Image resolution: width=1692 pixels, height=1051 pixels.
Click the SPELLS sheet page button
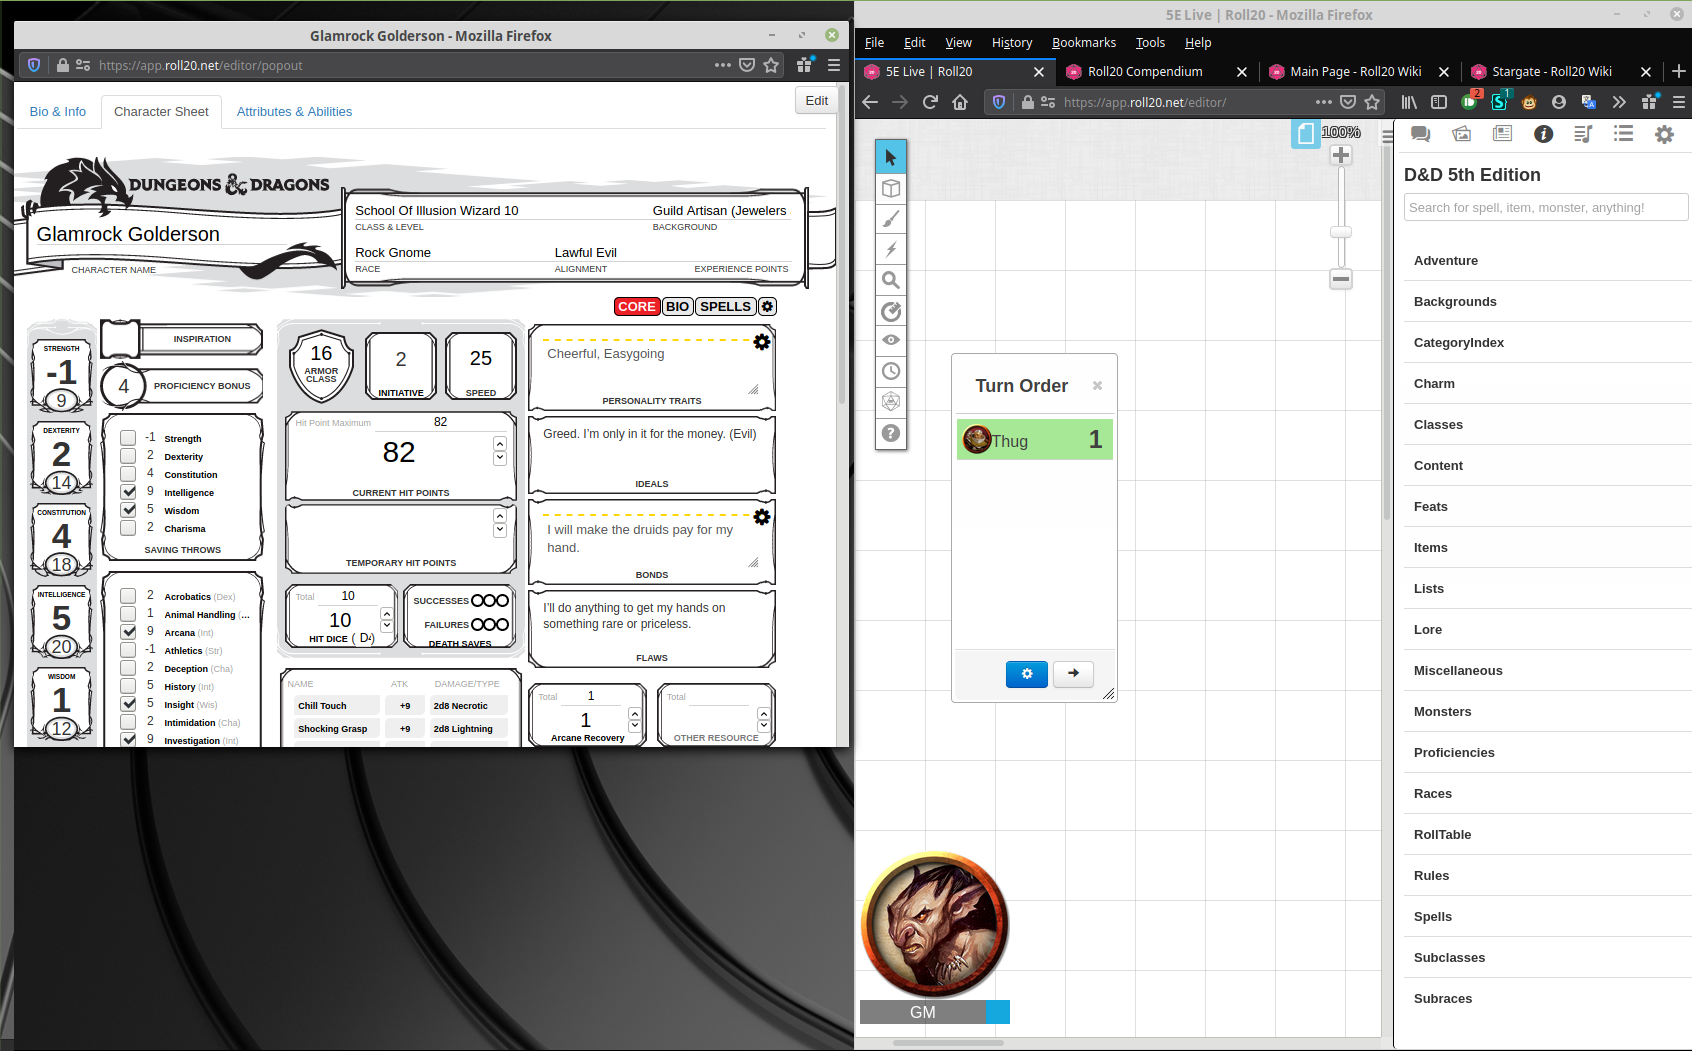point(725,307)
